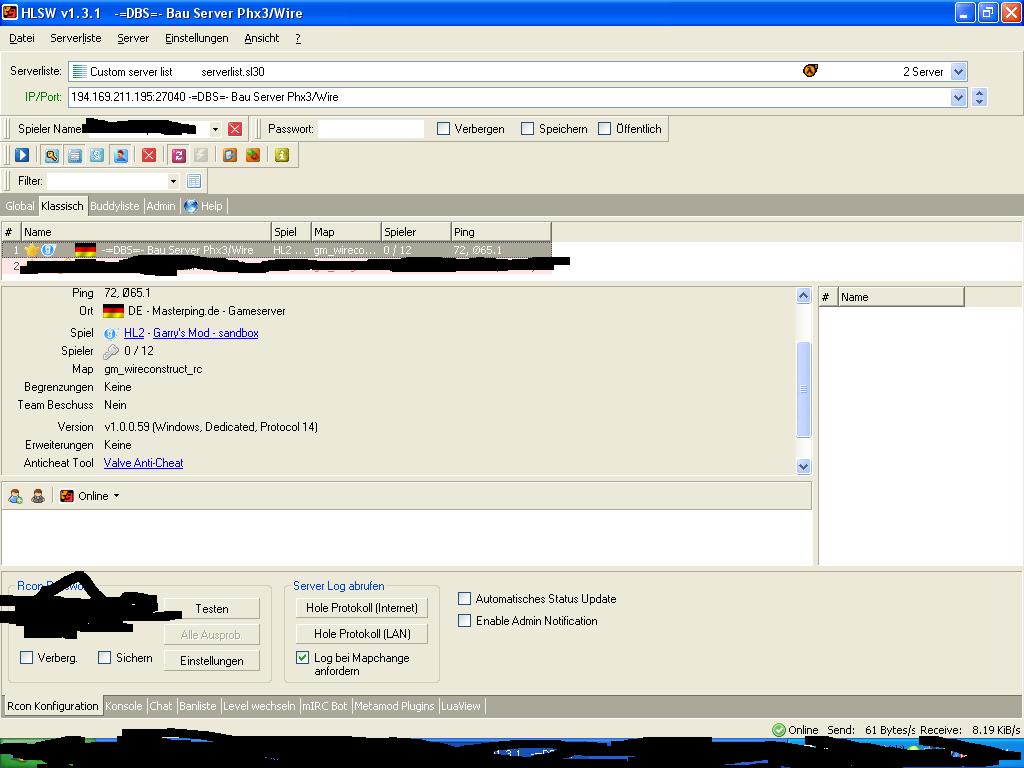The height and width of the screenshot is (768, 1024).
Task: Click the yellow info icon in toolbar
Action: point(282,155)
